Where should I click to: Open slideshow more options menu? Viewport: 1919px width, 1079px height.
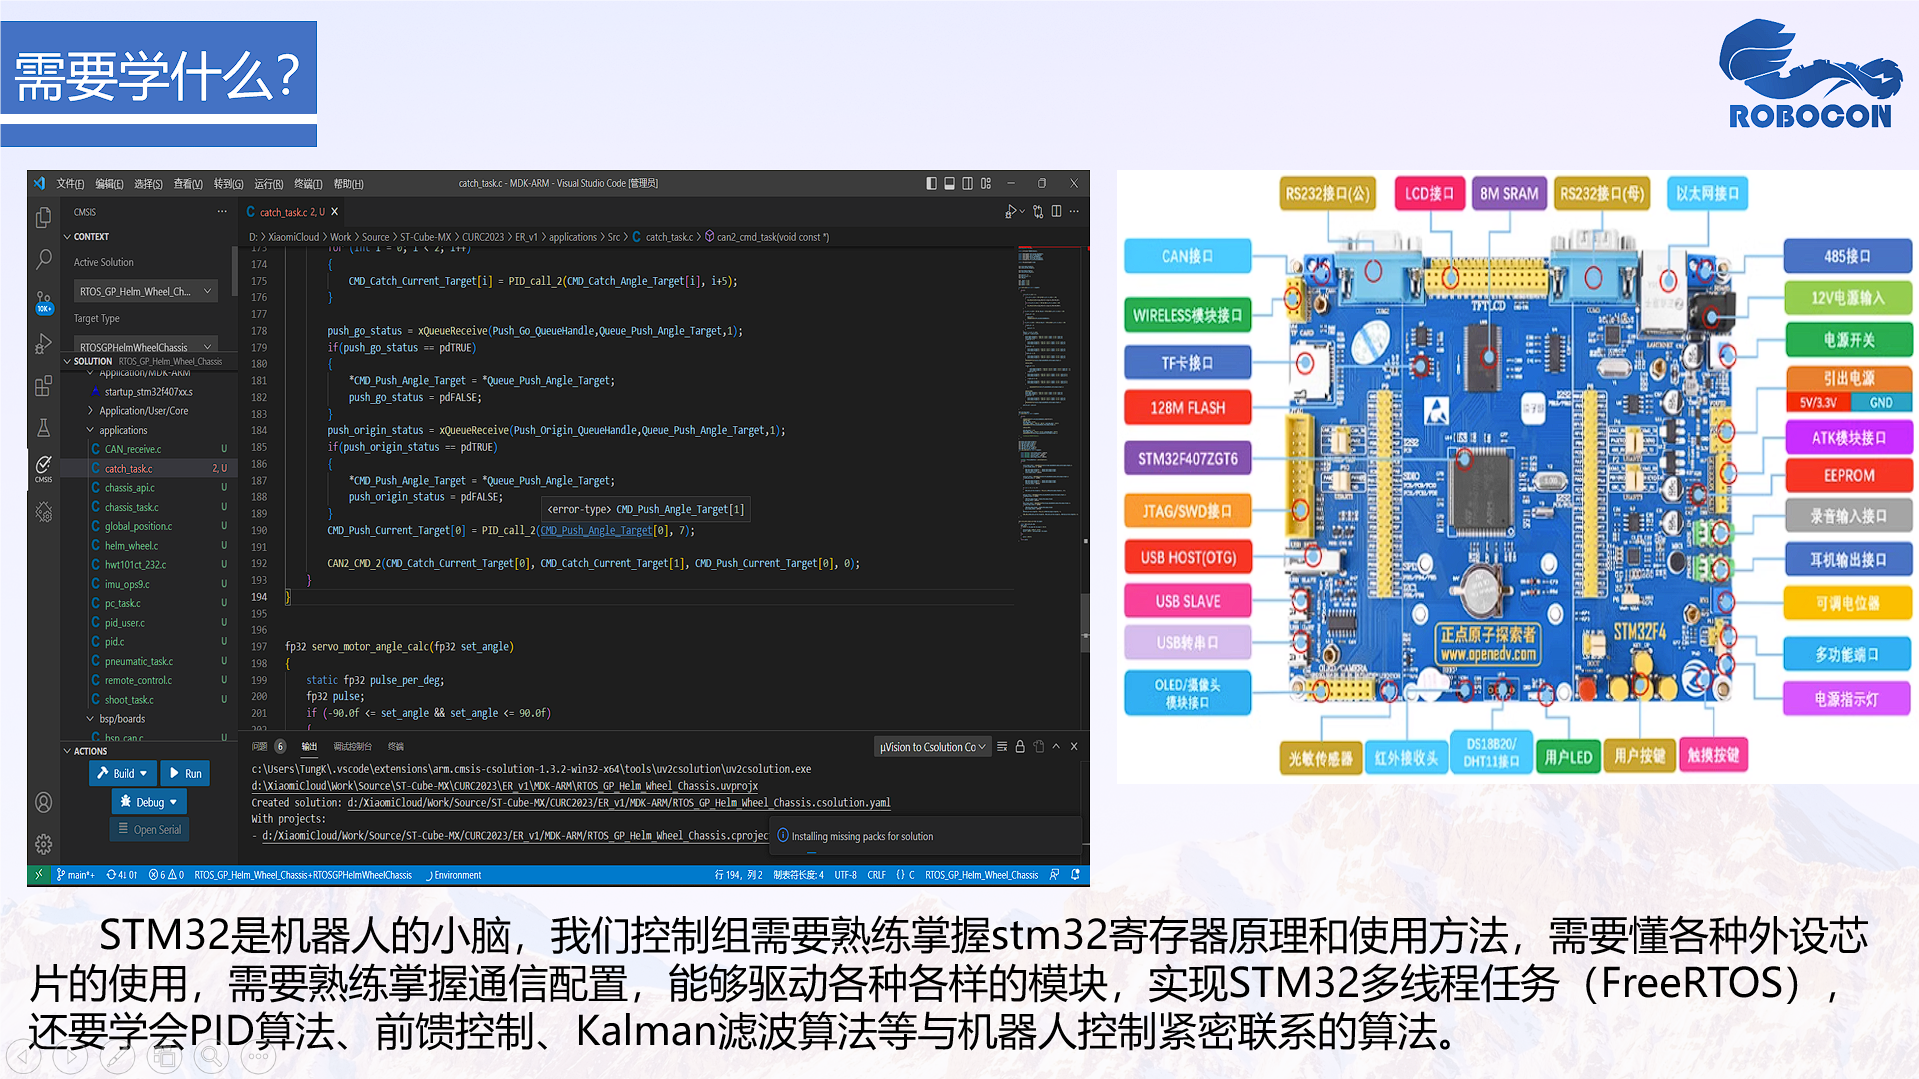click(x=258, y=1056)
